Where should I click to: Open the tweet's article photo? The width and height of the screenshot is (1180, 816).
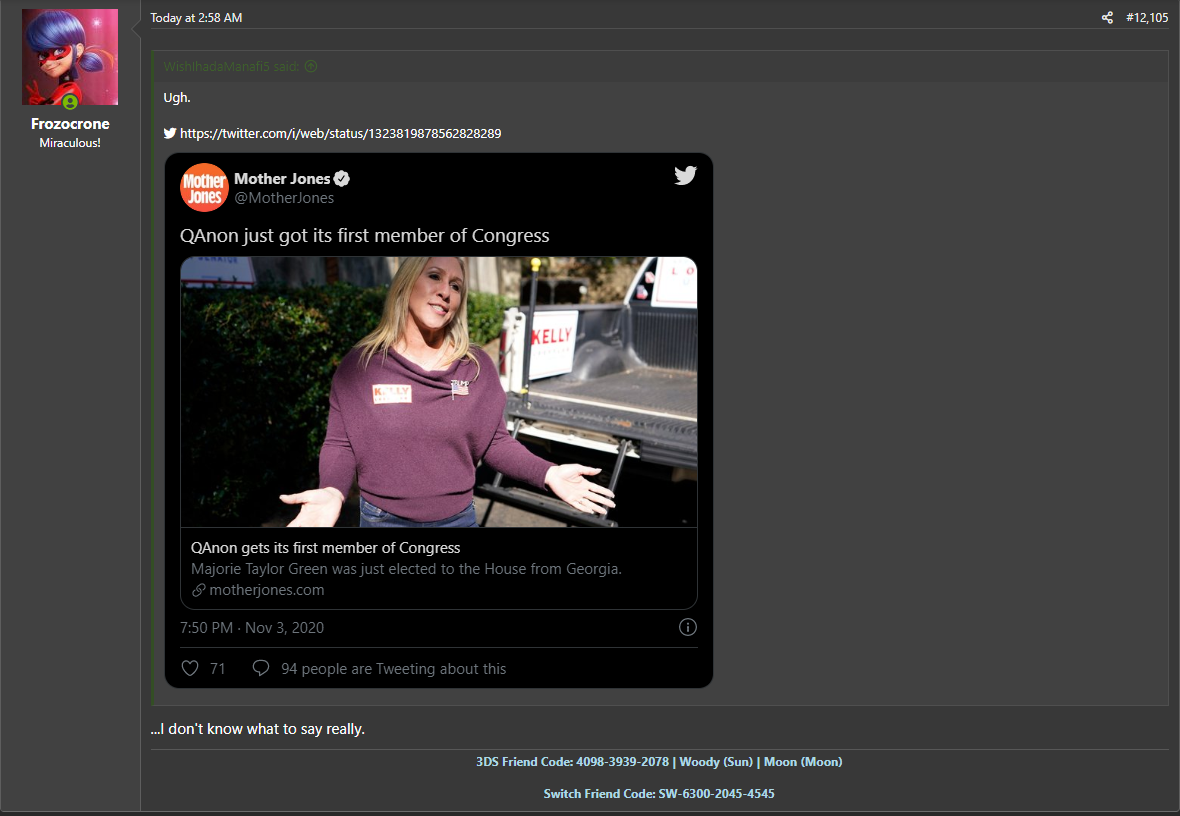439,391
